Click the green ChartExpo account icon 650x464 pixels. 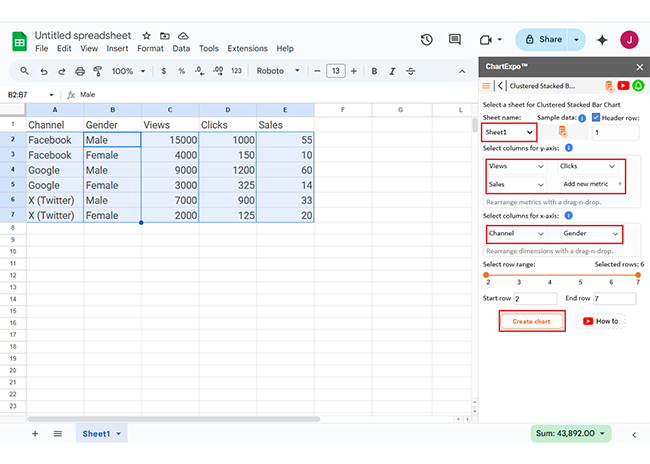pyautogui.click(x=638, y=85)
